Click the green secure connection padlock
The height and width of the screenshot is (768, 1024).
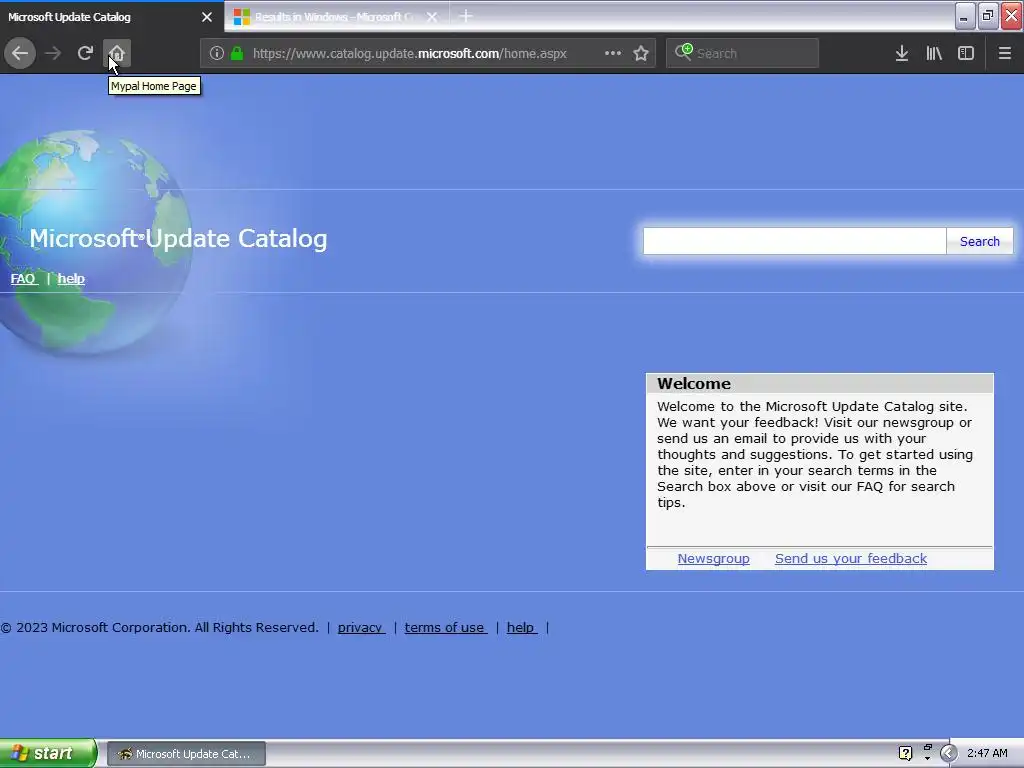click(237, 54)
